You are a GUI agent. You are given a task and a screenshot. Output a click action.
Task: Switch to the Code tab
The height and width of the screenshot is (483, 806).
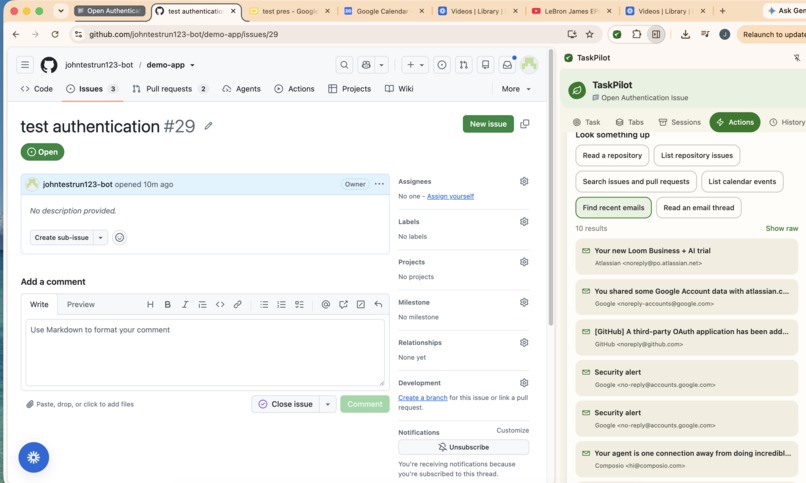36,89
